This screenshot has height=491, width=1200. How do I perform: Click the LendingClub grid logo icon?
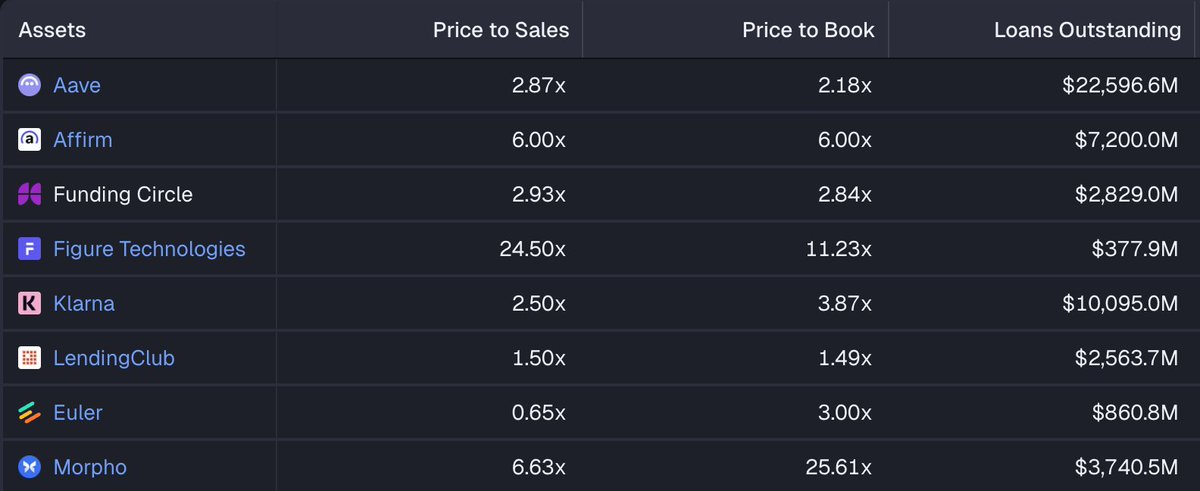click(29, 358)
